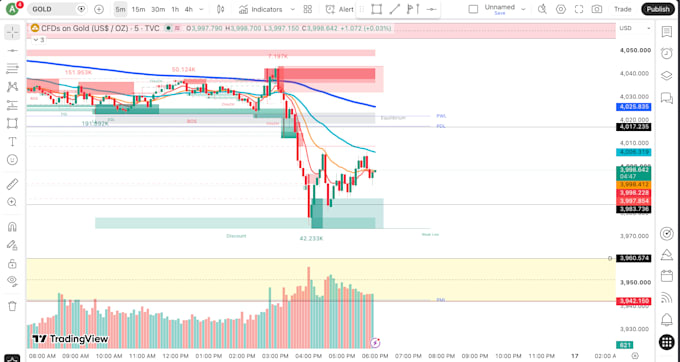
Task: Switch to the 4h timeframe
Action: pyautogui.click(x=188, y=9)
